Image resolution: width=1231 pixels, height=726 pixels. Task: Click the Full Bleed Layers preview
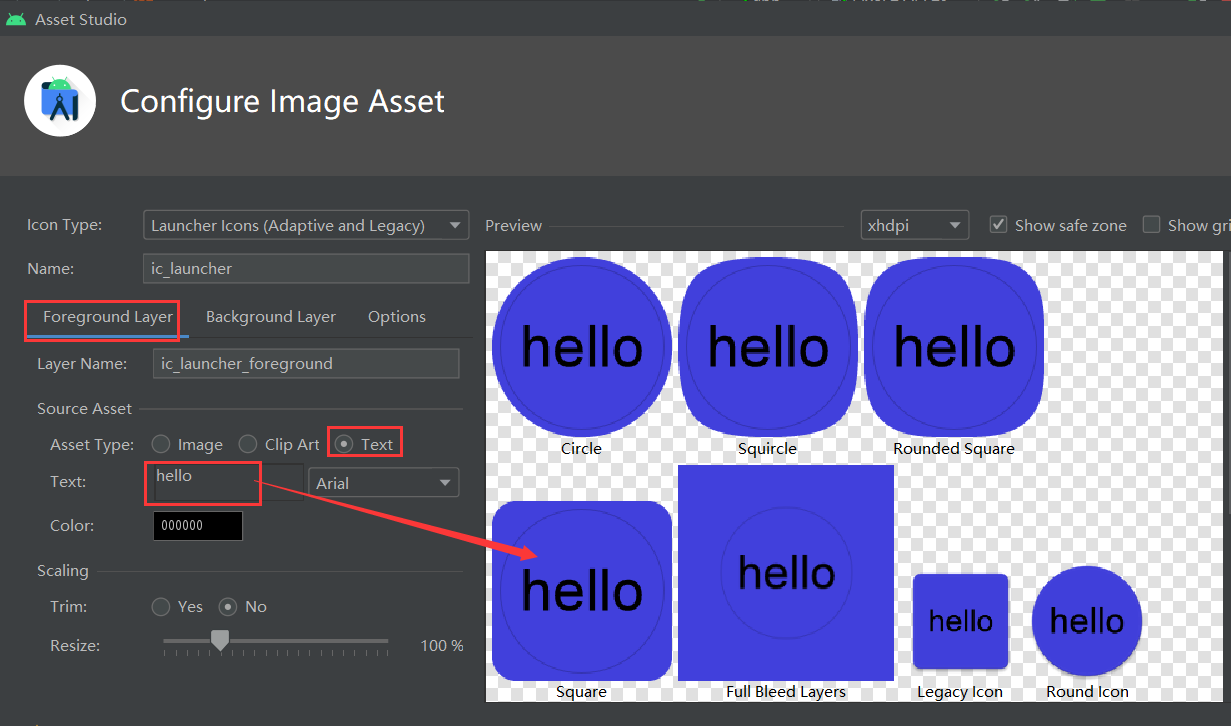(786, 573)
